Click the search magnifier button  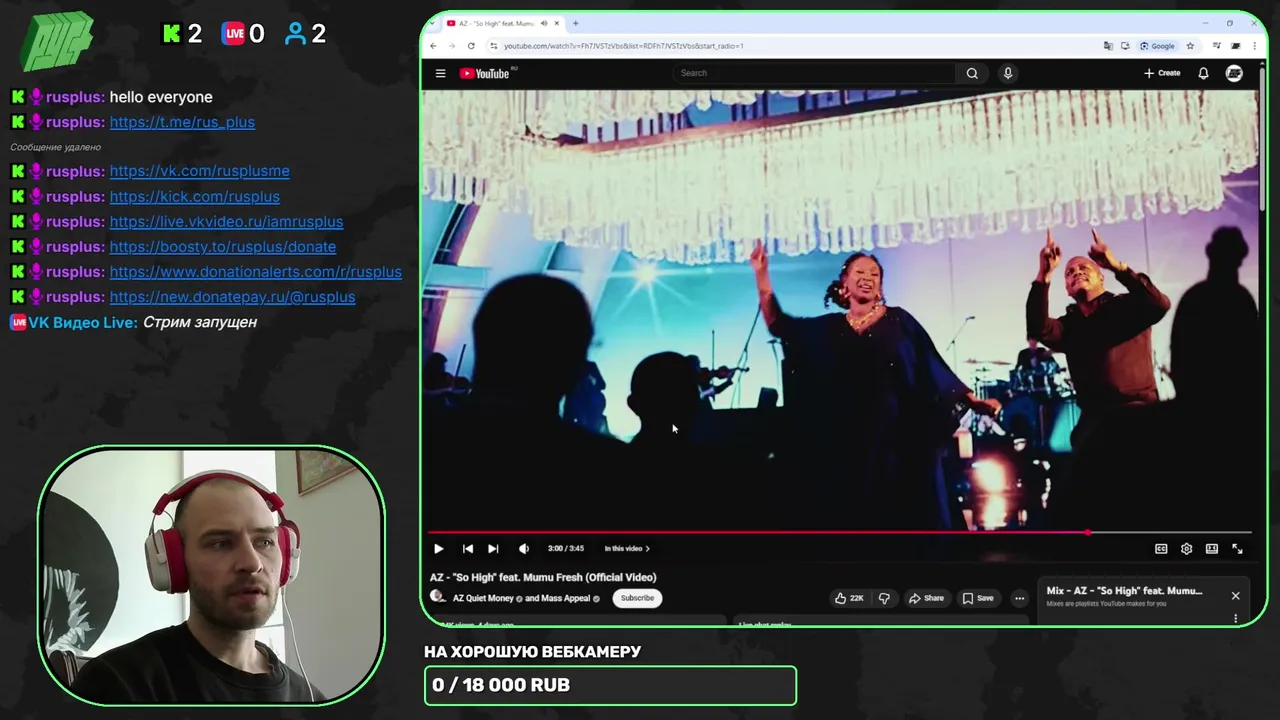tap(972, 73)
